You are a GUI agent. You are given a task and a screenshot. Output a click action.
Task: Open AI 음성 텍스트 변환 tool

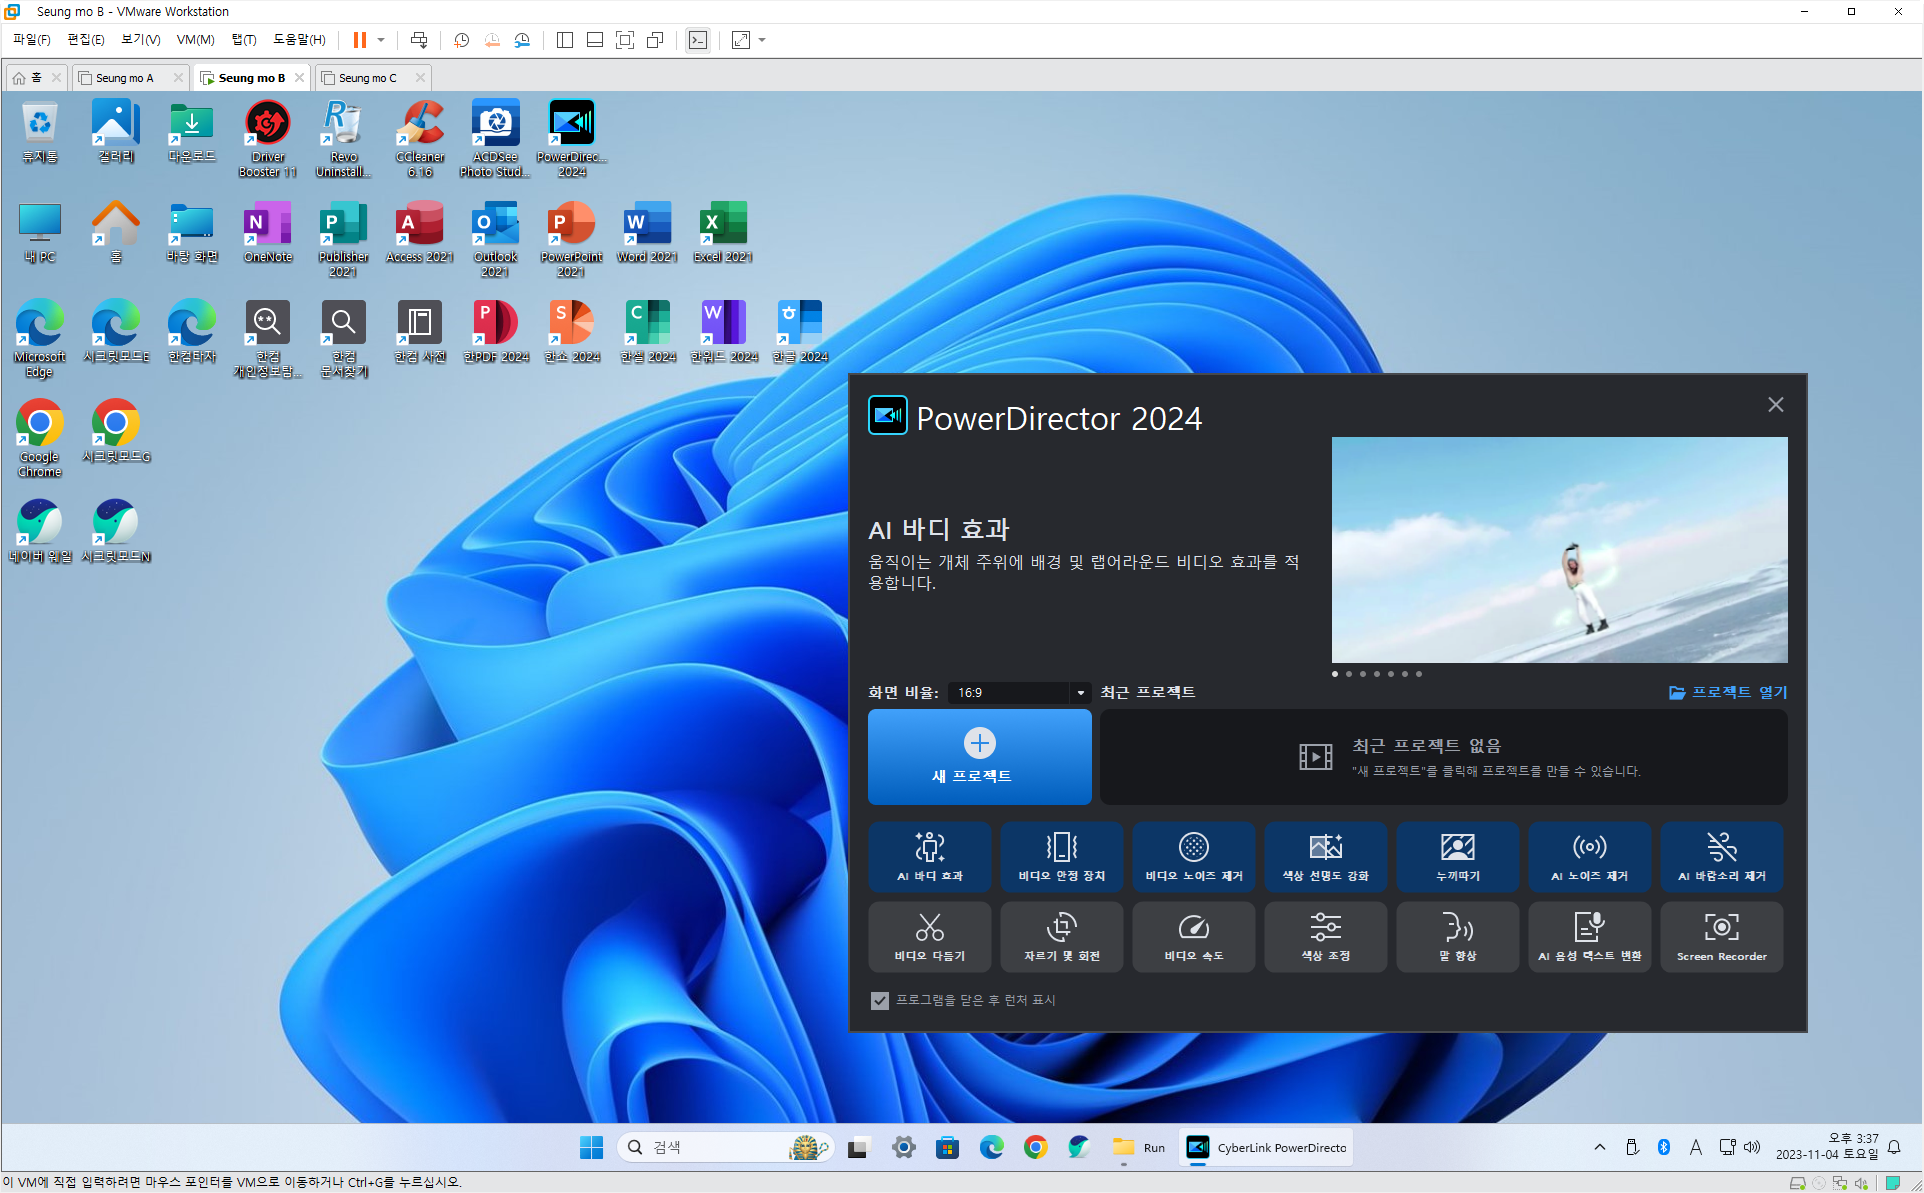pyautogui.click(x=1589, y=937)
